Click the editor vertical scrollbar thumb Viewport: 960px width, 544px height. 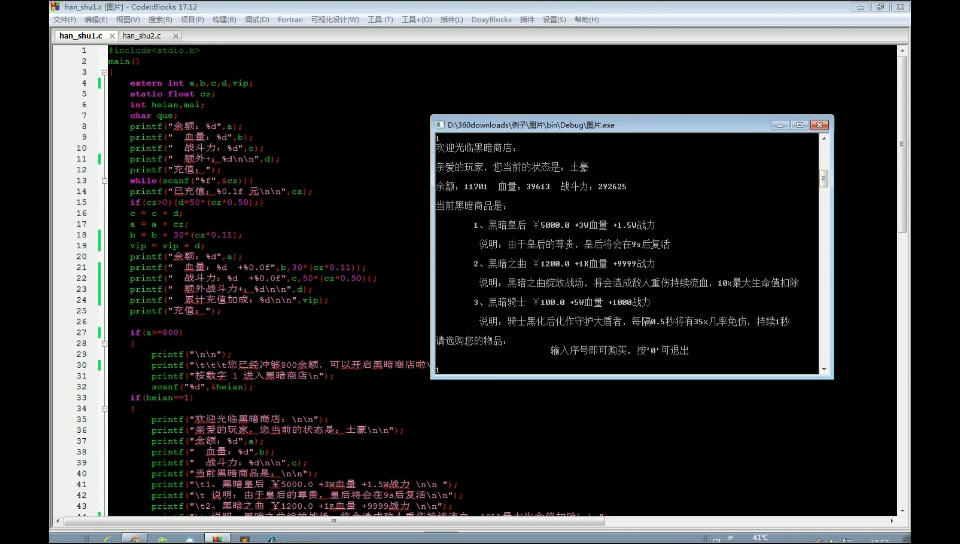click(902, 144)
